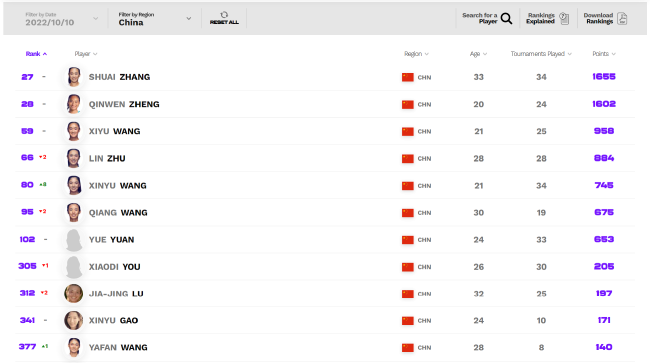The image size is (650, 363).
Task: Click the Download Rankings file icon
Action: [x=622, y=18]
